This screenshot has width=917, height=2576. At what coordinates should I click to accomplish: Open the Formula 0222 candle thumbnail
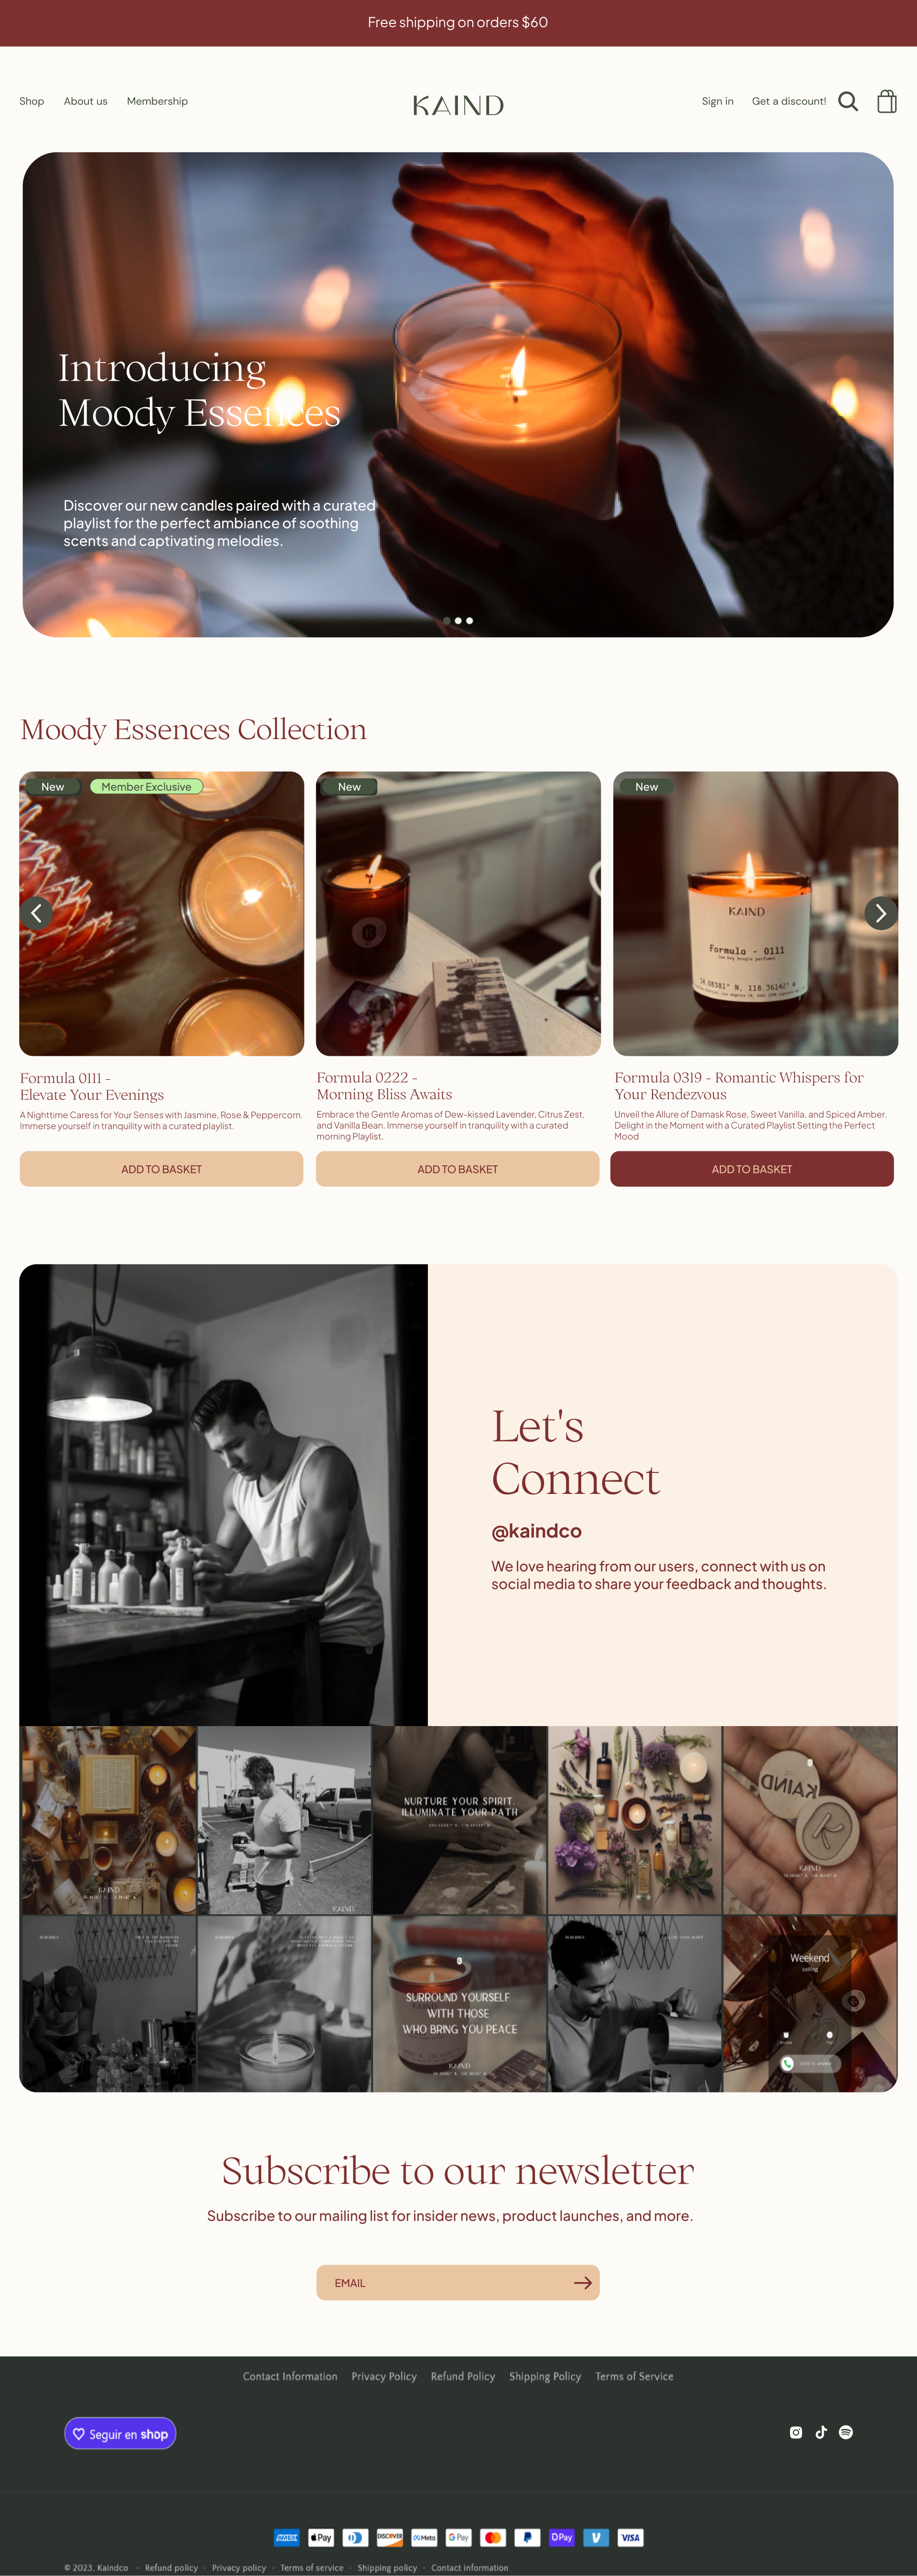point(458,914)
